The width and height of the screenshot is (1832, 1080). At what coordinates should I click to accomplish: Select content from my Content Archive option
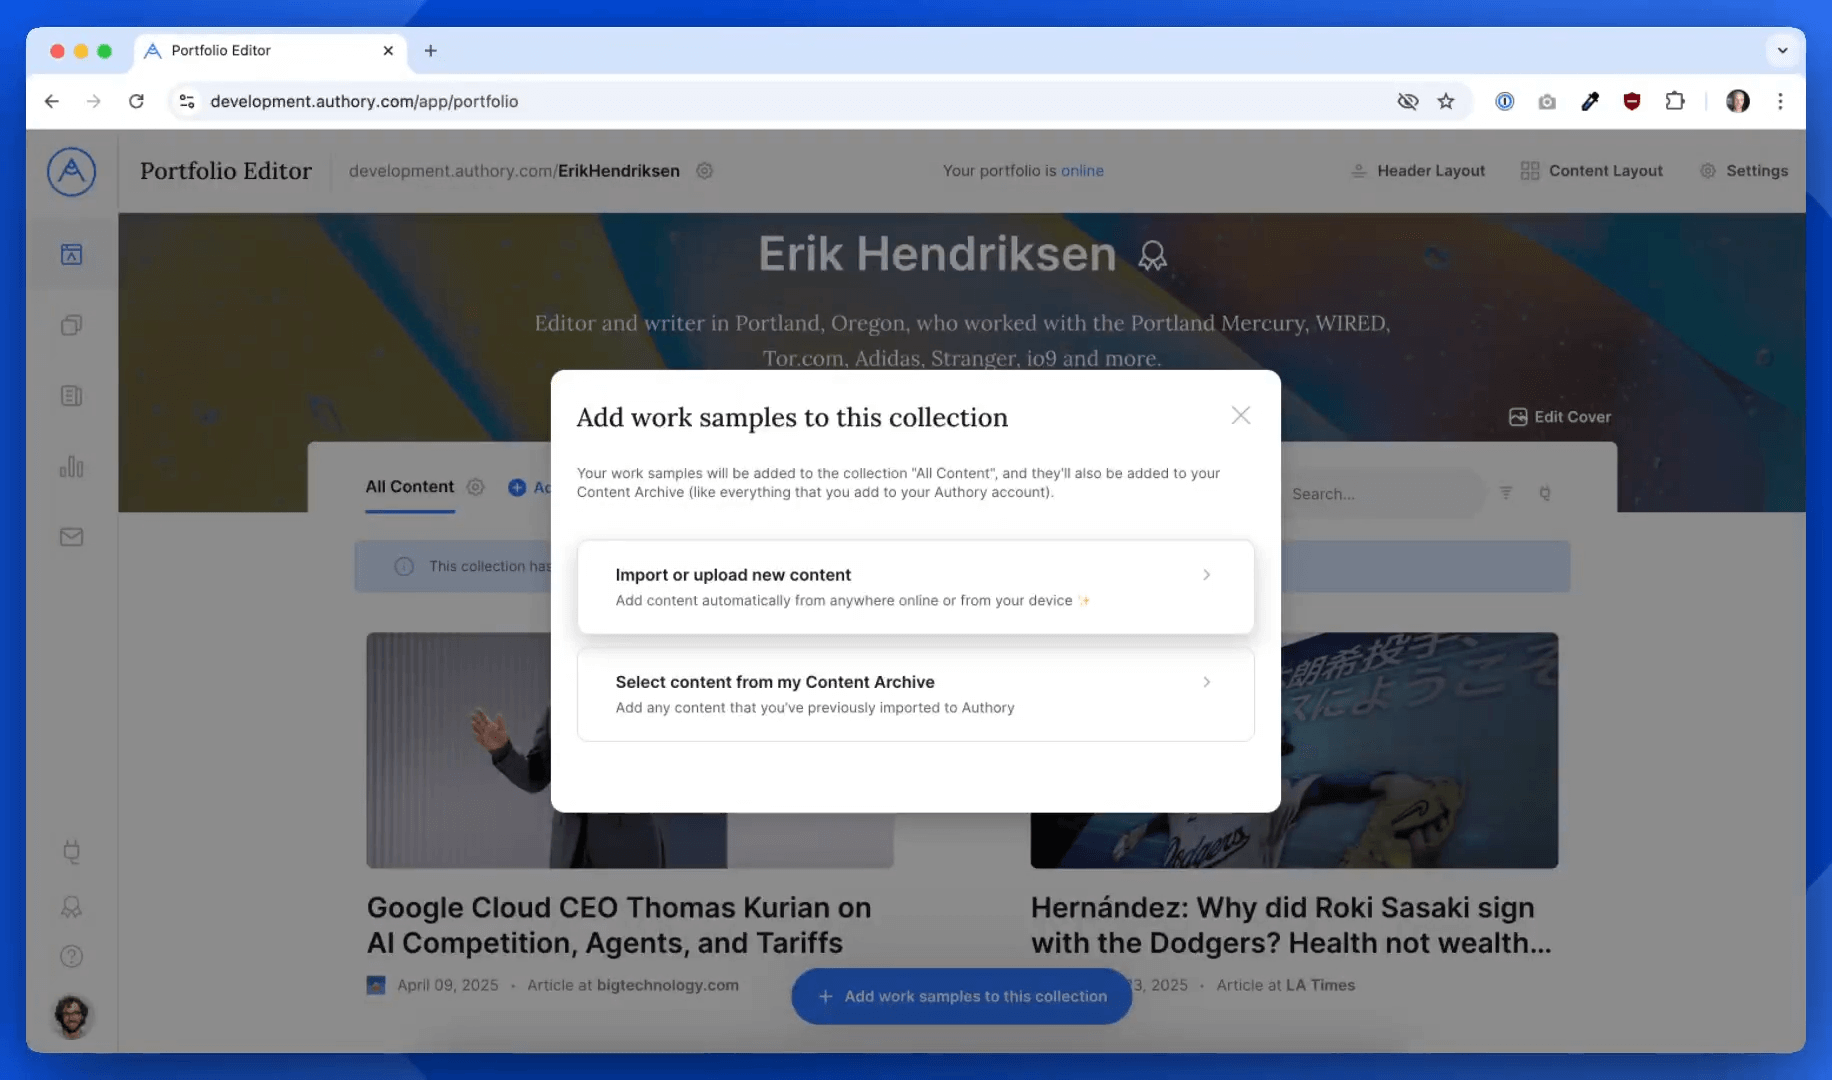coord(915,694)
